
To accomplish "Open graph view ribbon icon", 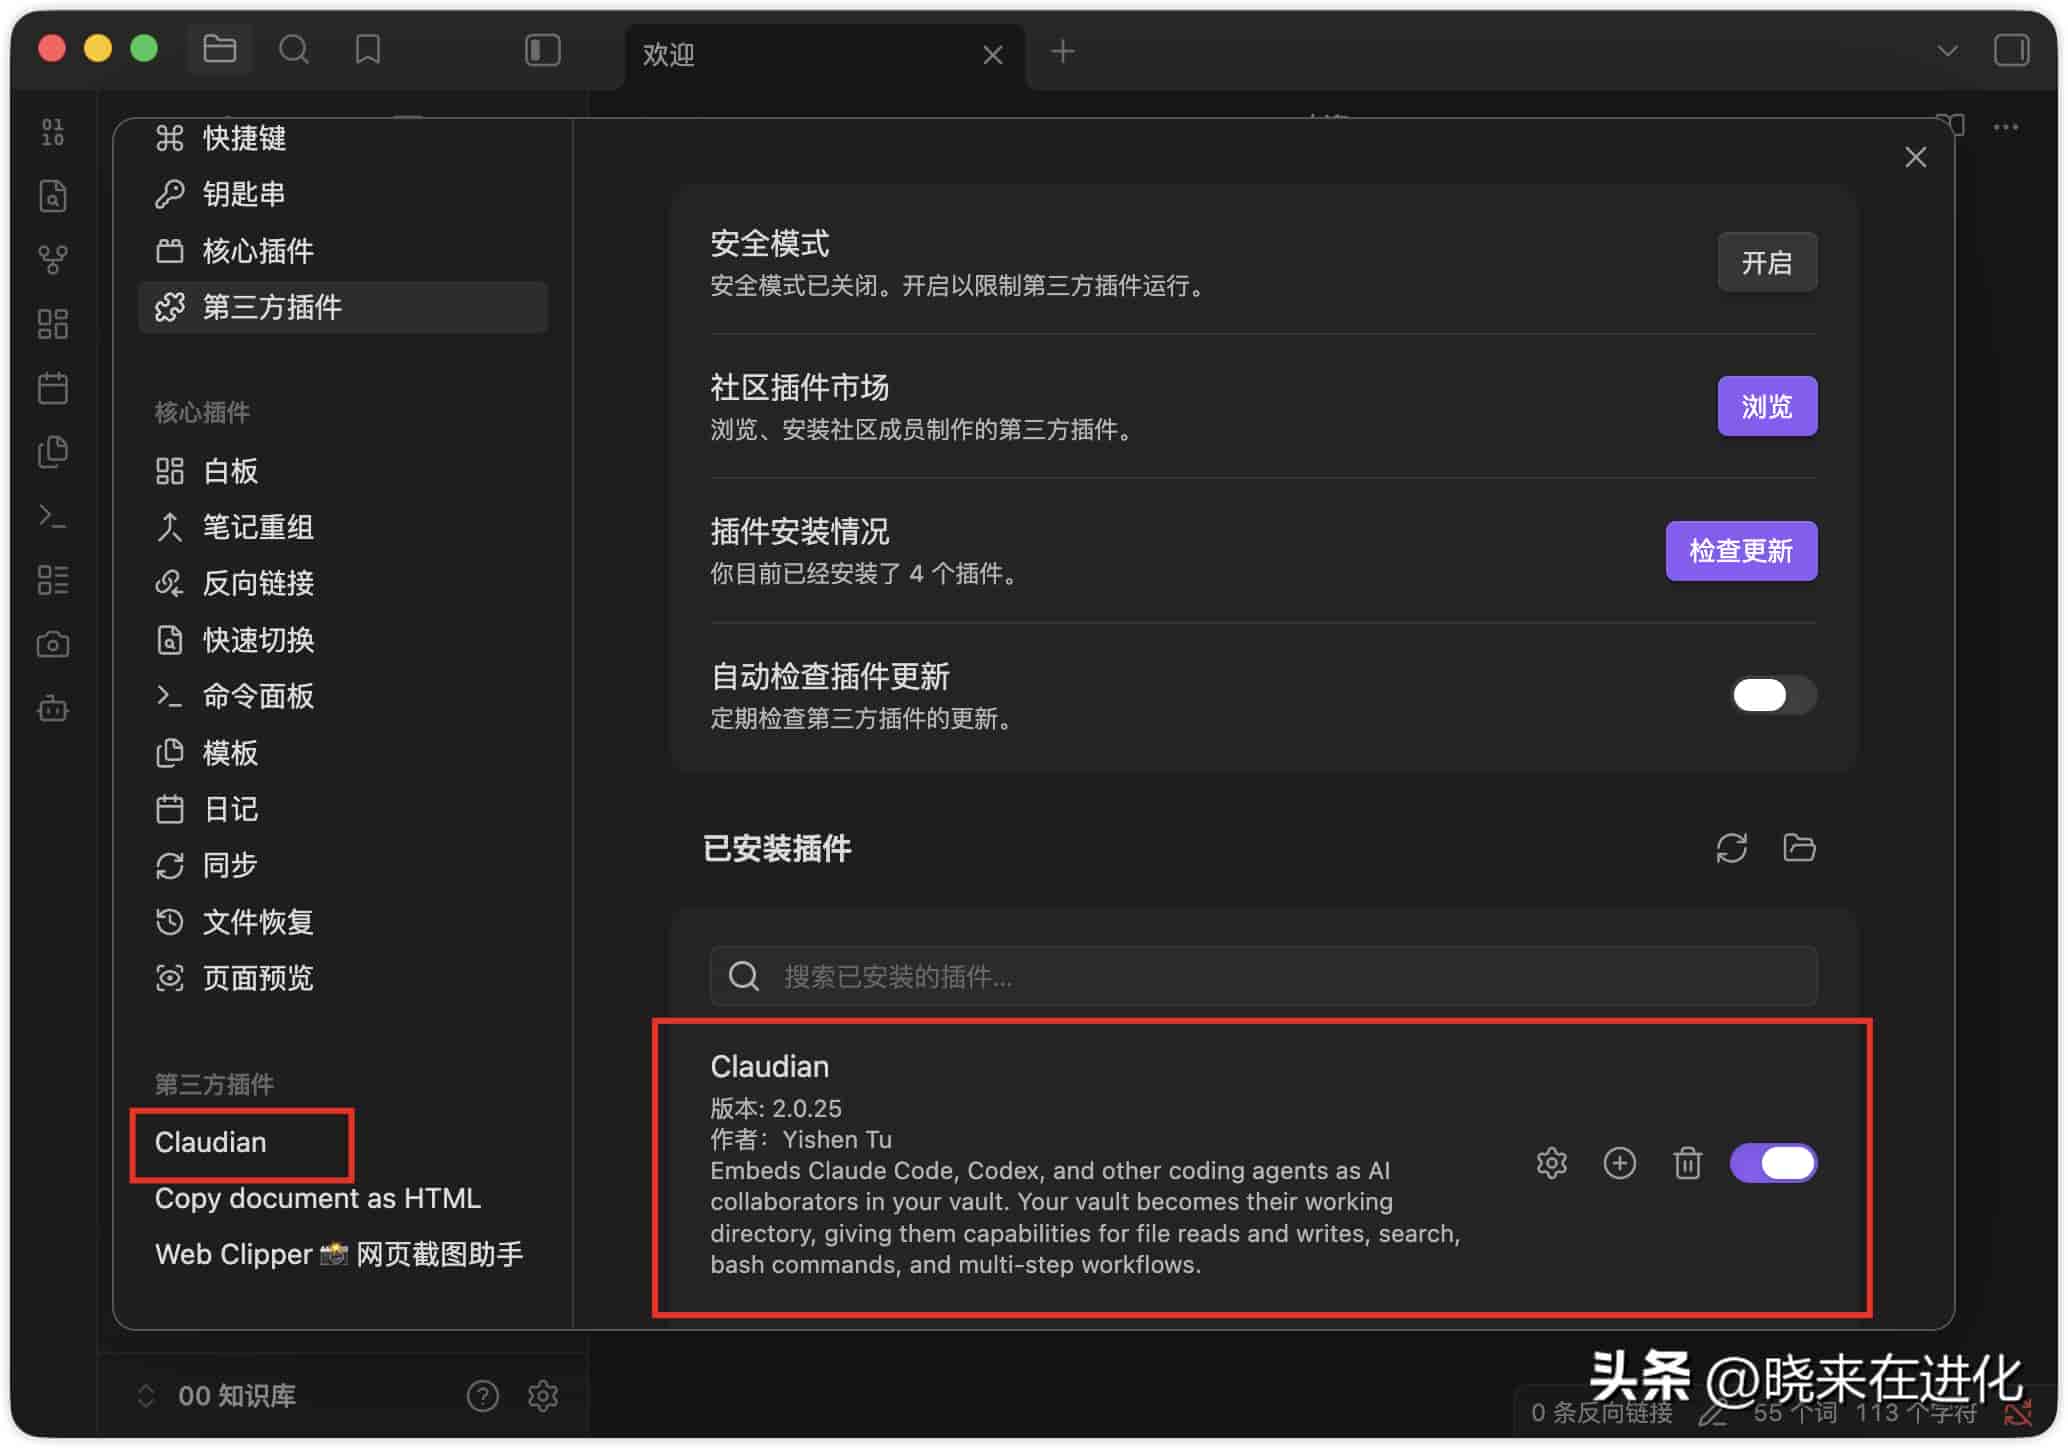I will click(53, 260).
